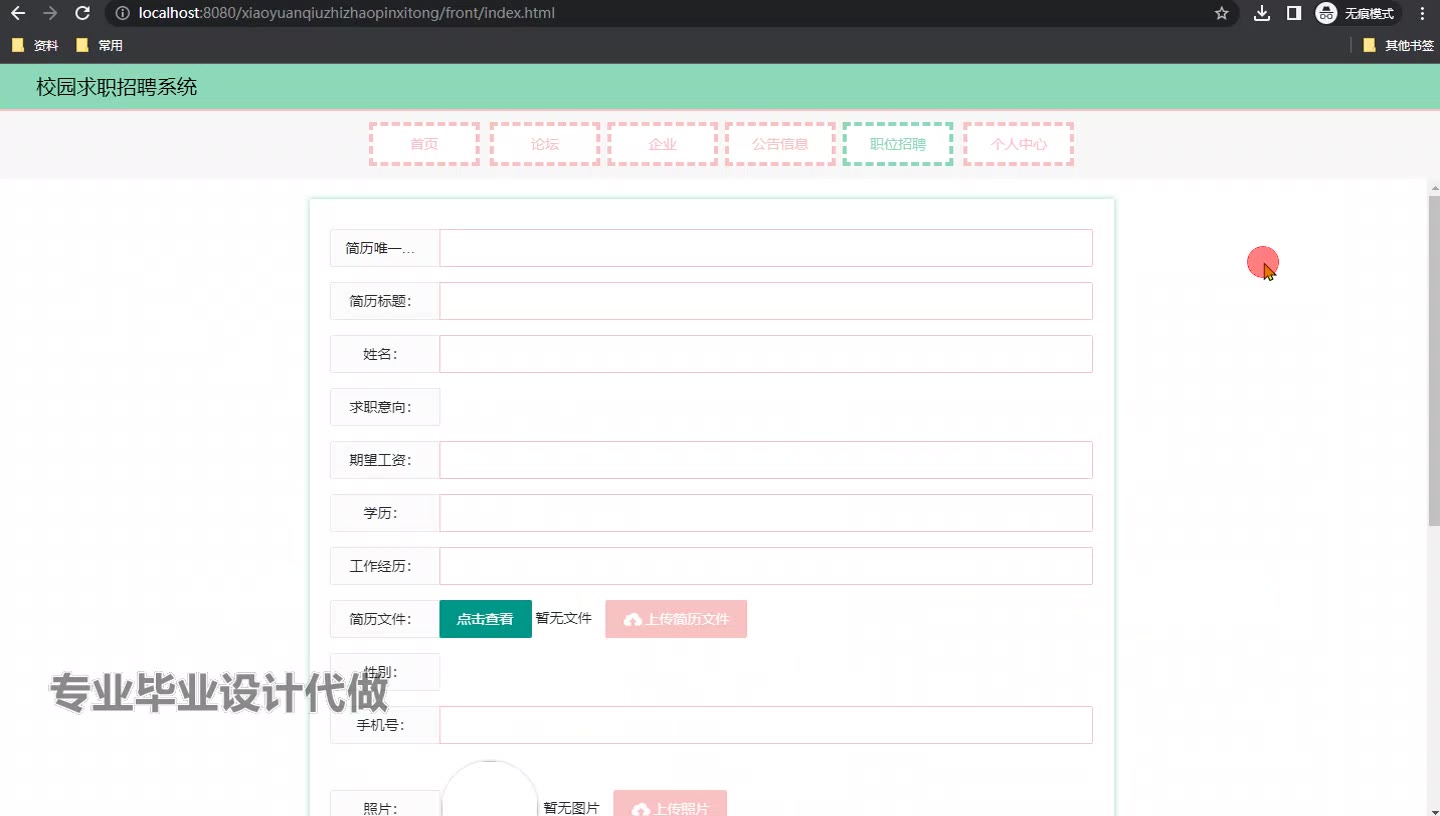The image size is (1440, 816).
Task: Toggle the browser side panel icon
Action: 1293,13
